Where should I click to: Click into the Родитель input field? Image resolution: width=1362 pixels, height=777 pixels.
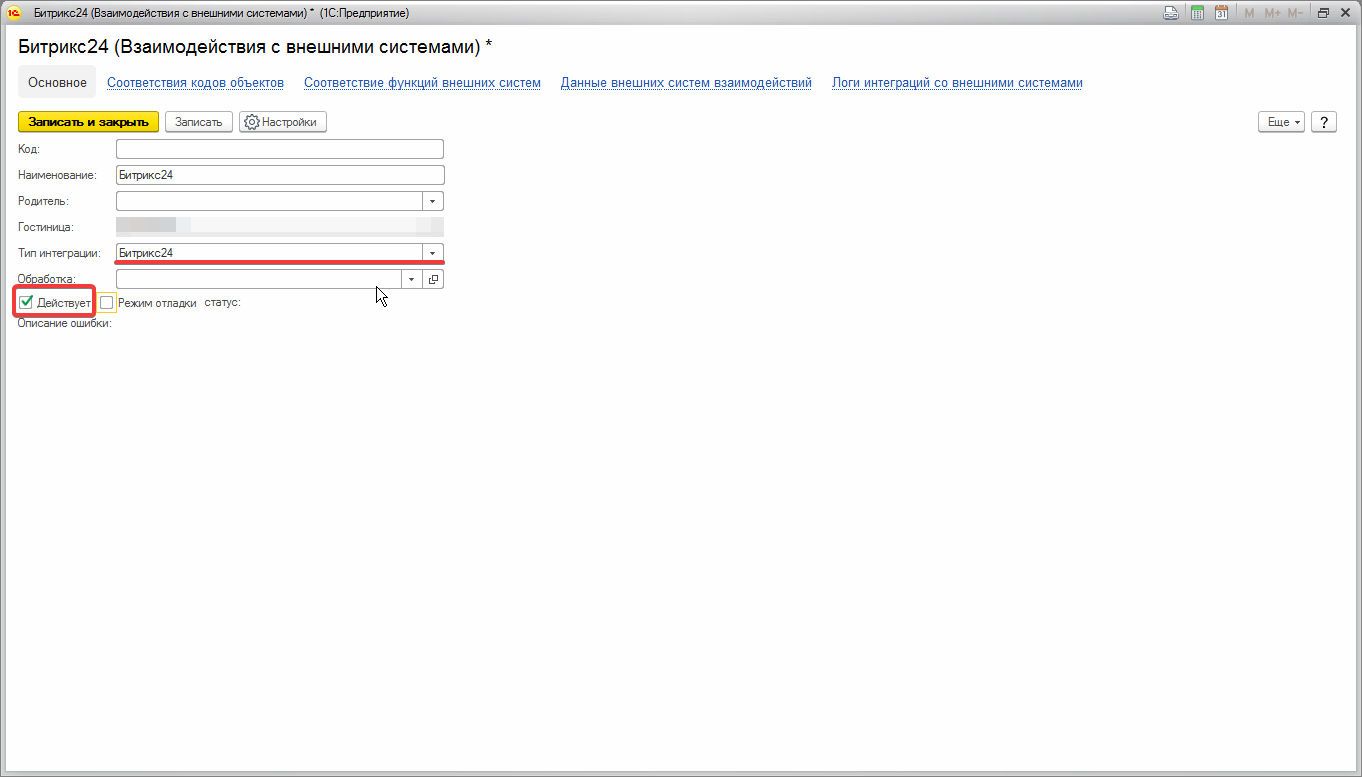tap(270, 201)
